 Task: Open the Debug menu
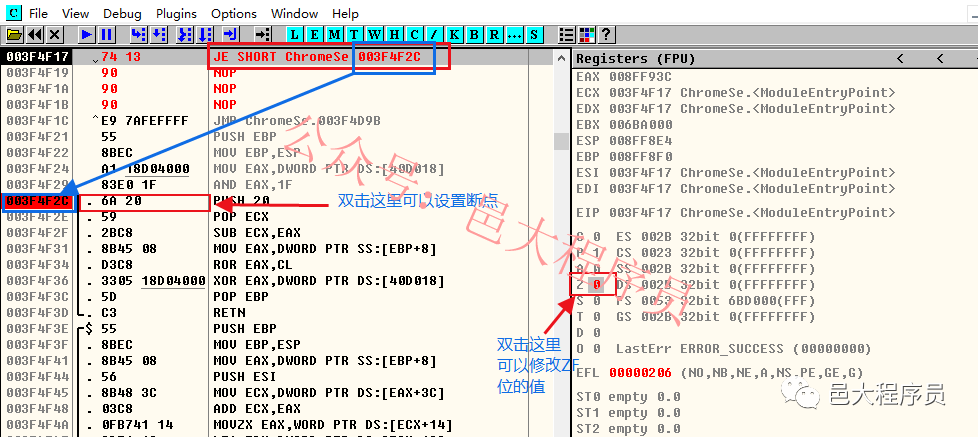[x=122, y=13]
